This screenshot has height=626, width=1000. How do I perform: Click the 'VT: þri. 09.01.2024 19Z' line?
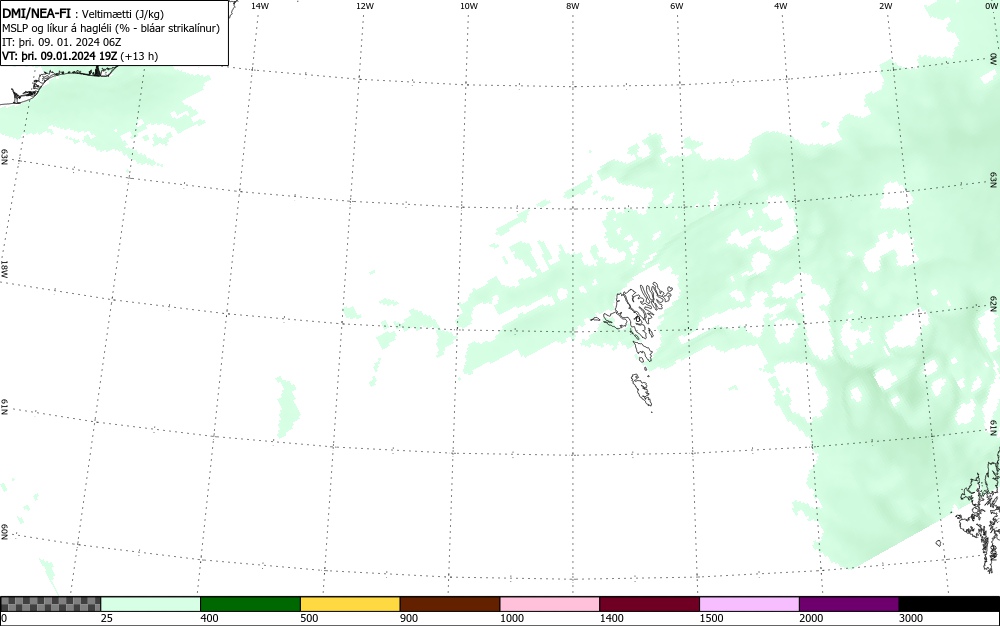(x=59, y=56)
